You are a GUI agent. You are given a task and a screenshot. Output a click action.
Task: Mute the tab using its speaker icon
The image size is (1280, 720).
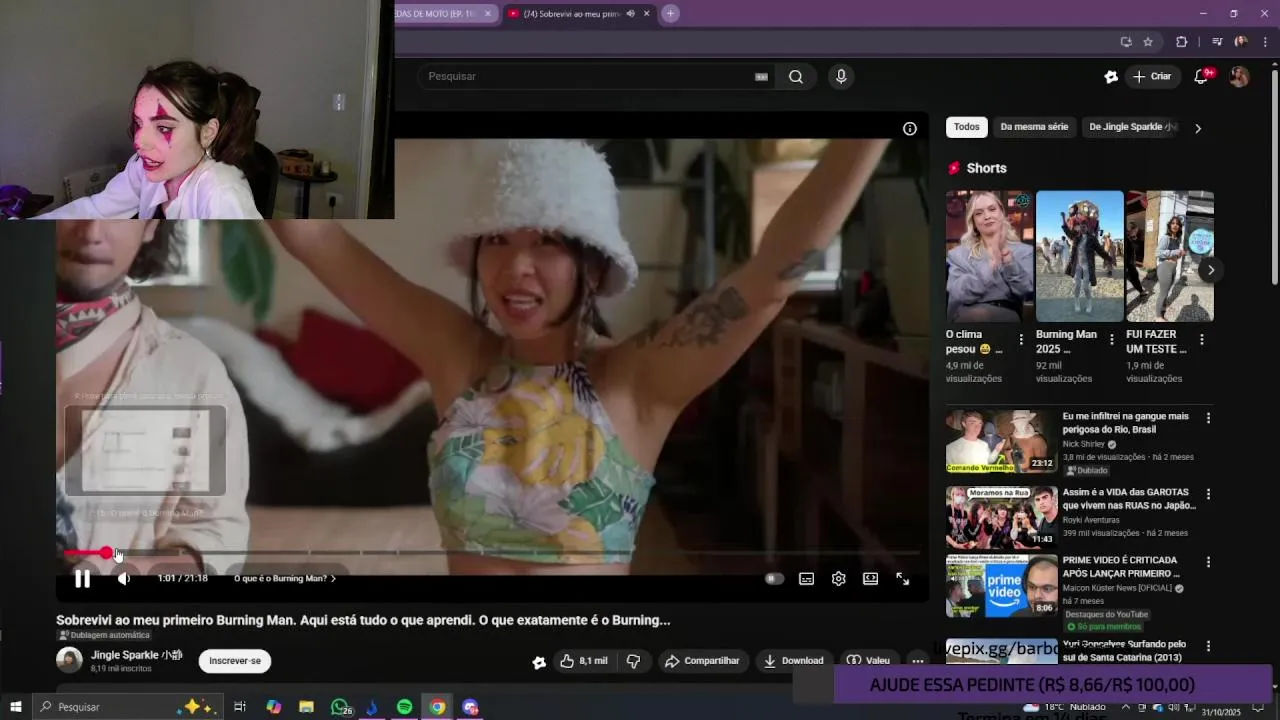pyautogui.click(x=630, y=14)
